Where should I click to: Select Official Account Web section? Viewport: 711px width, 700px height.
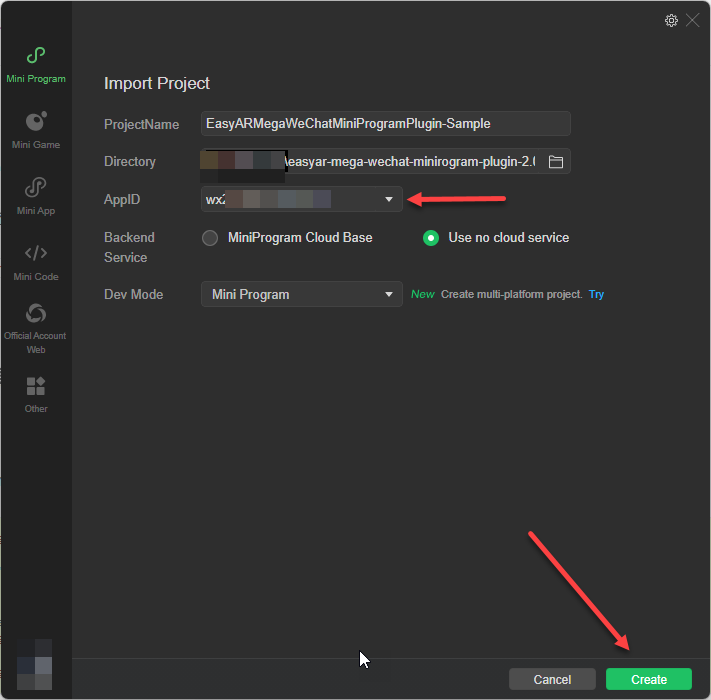[36, 329]
